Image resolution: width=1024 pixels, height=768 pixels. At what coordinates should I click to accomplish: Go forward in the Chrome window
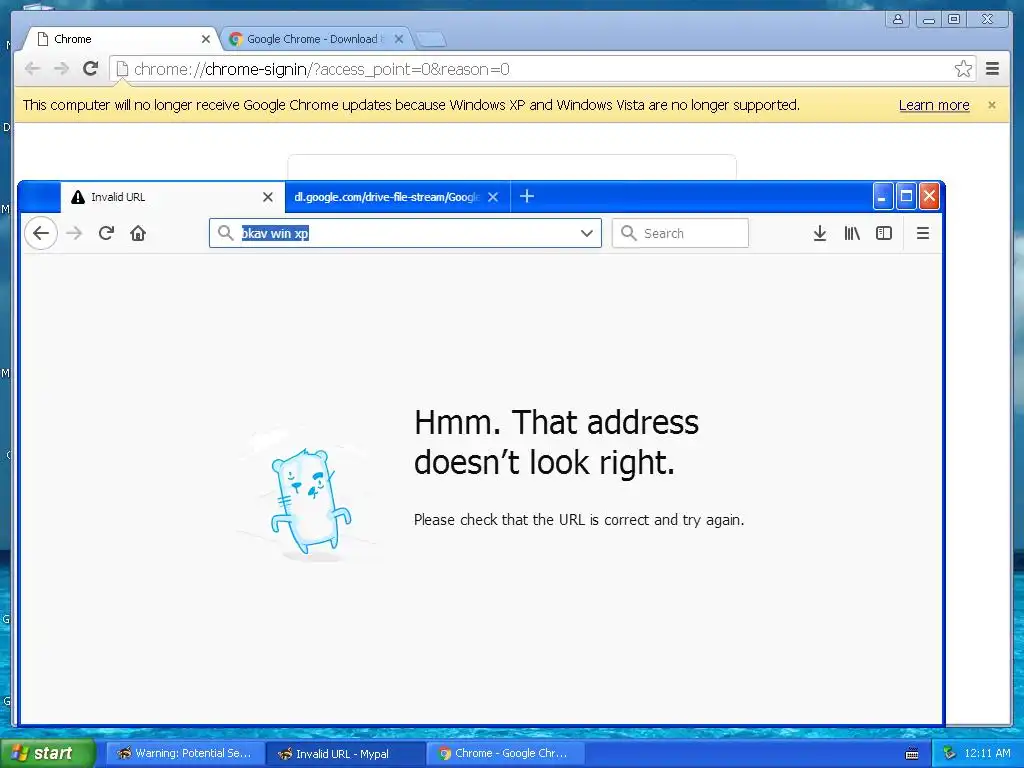point(61,69)
